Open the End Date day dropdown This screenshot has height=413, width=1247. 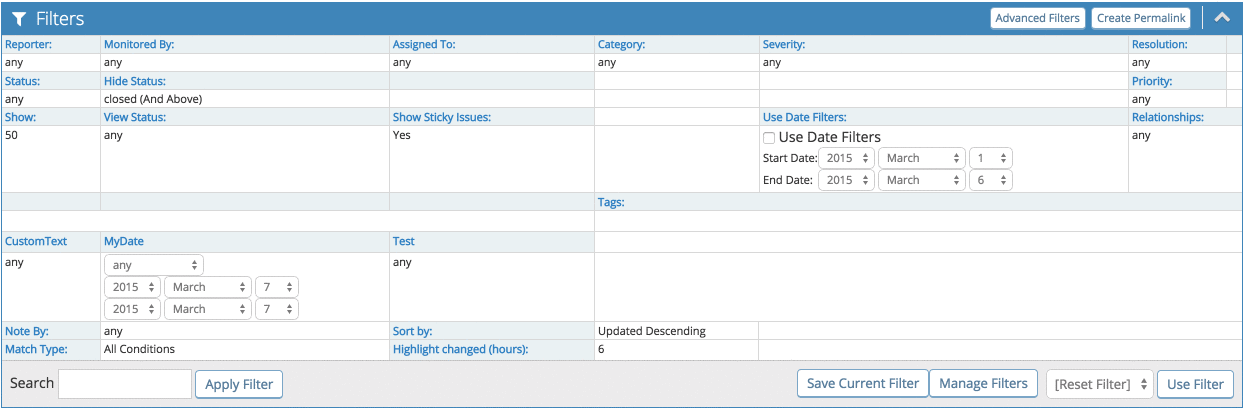[x=990, y=180]
